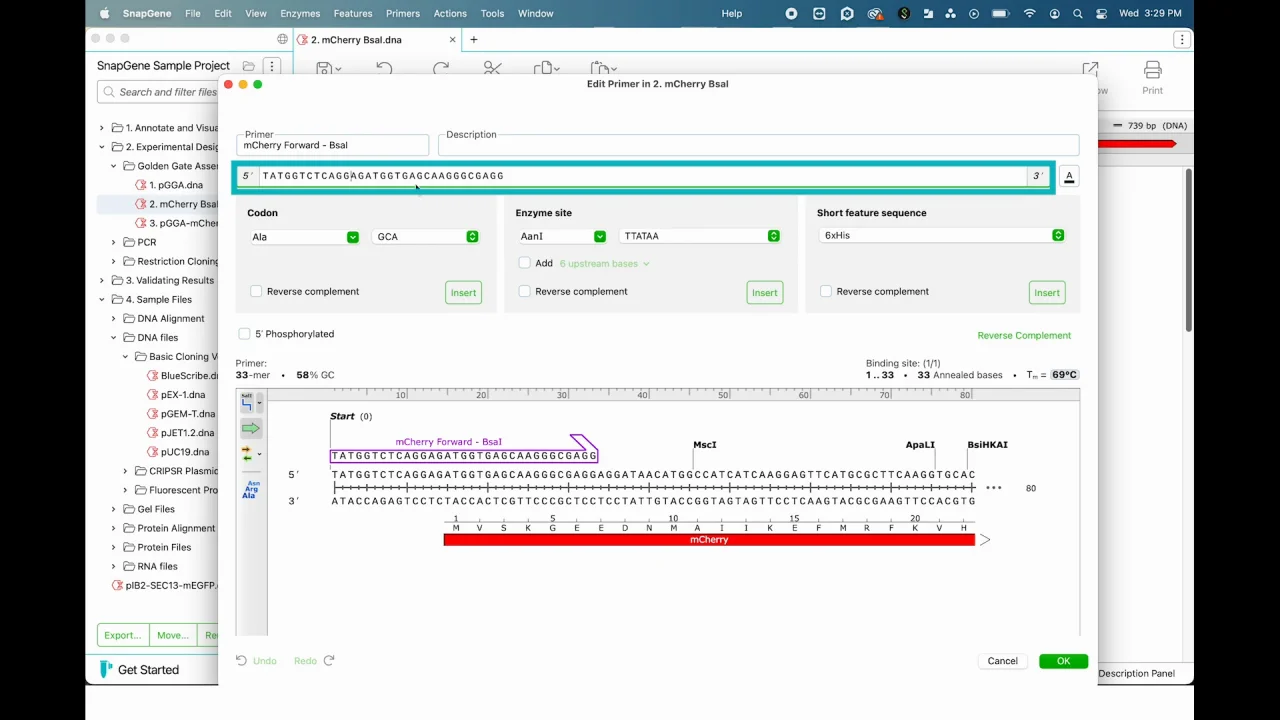Close the 2. mCherry BsaI.dna tab
This screenshot has height=720, width=1280.
tap(452, 40)
